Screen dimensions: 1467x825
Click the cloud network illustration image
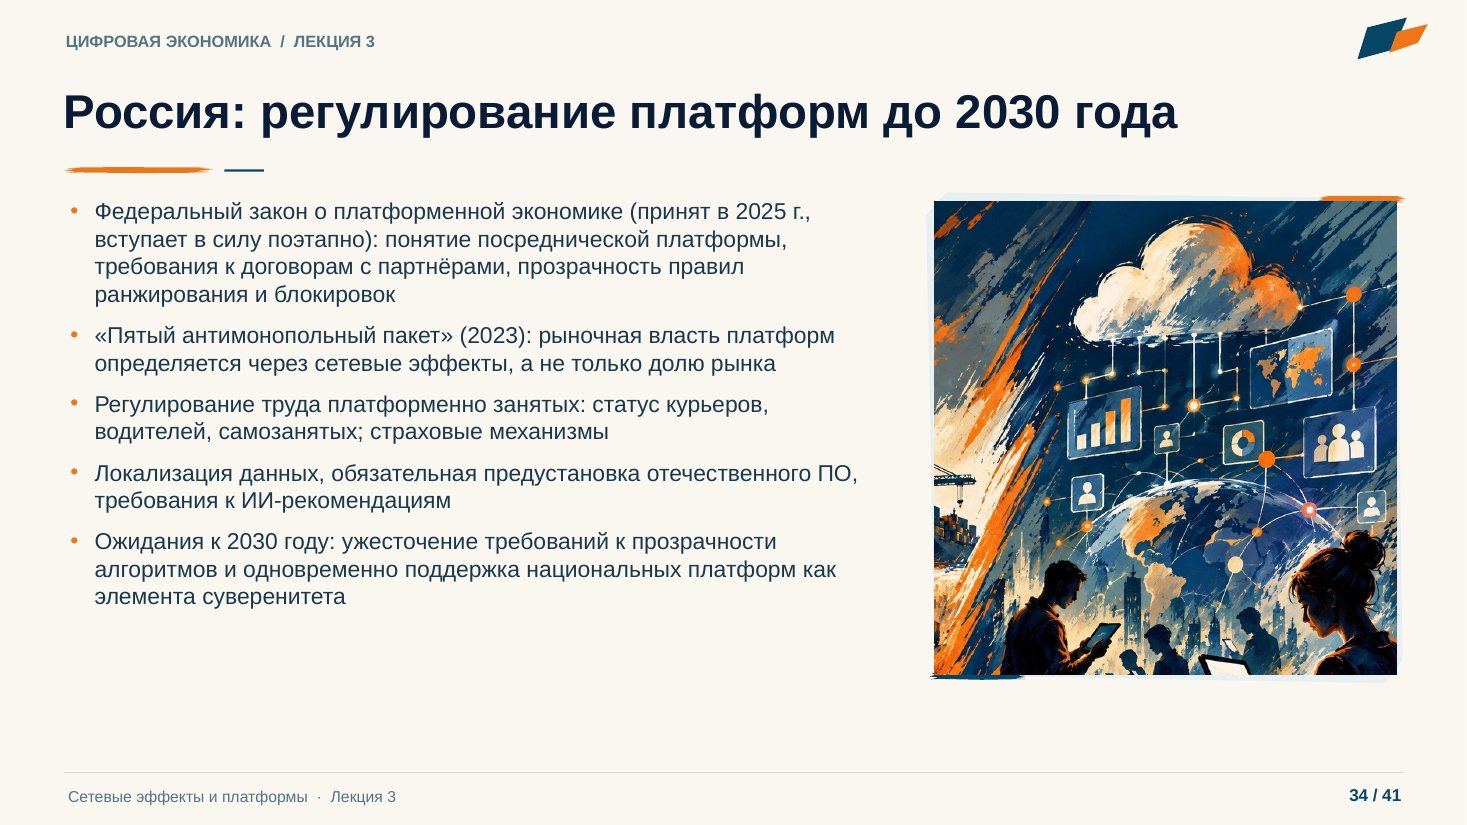click(1165, 438)
